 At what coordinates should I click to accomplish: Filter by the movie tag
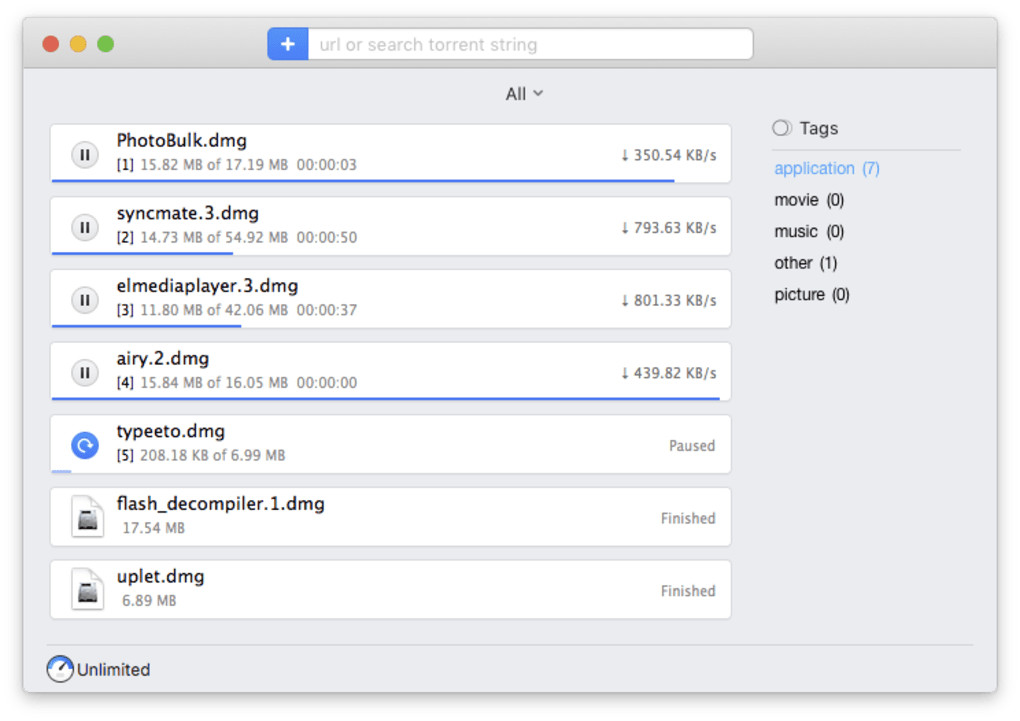(809, 200)
